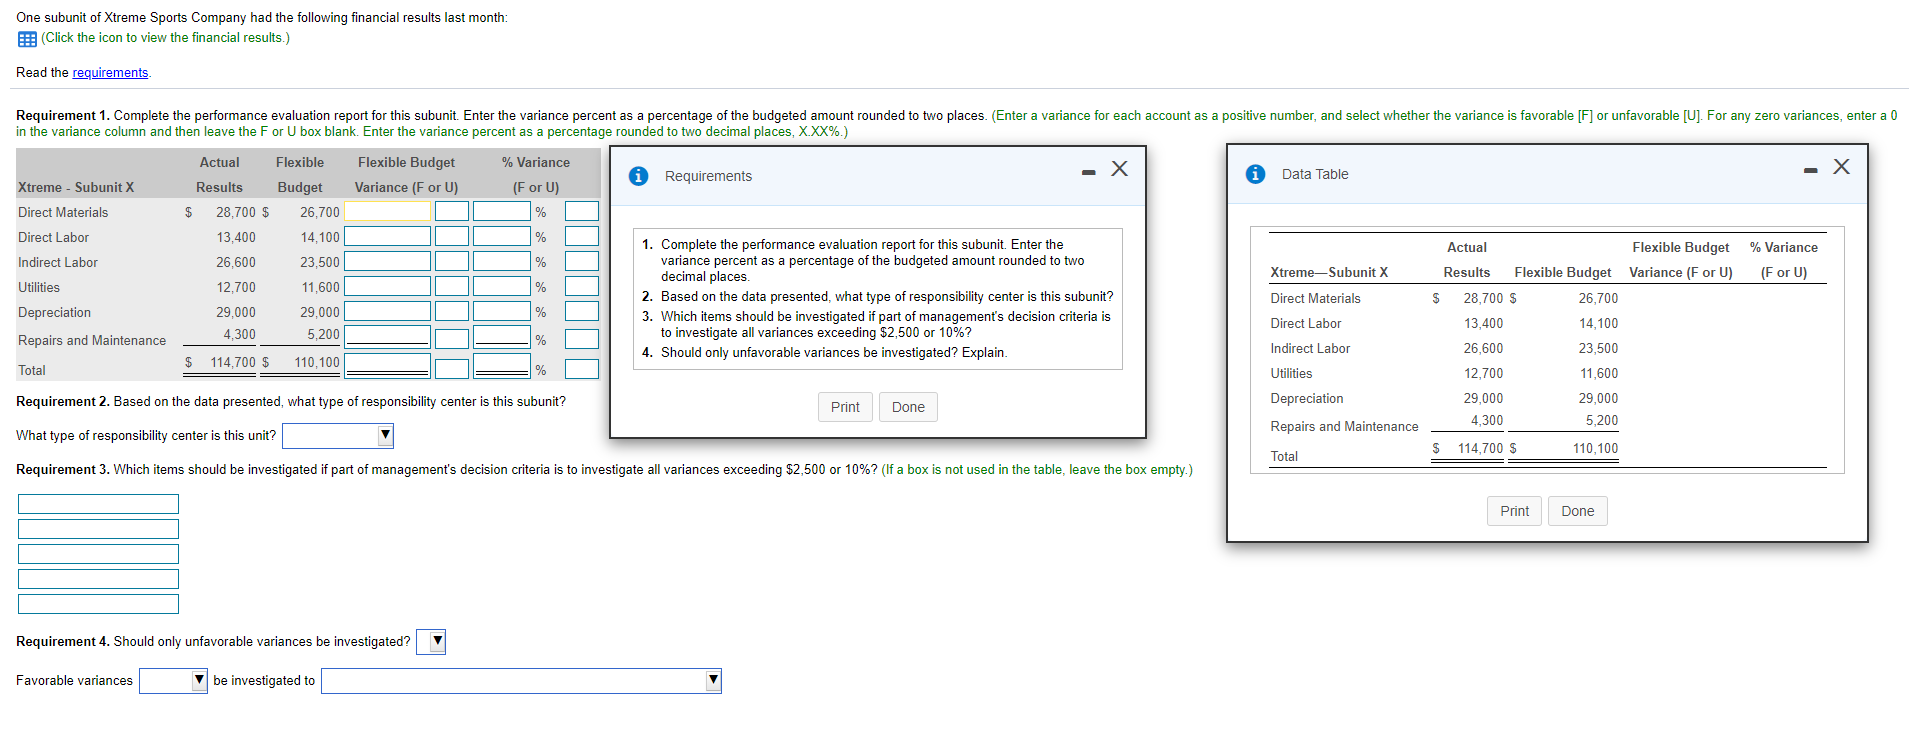1909x730 pixels.
Task: Close the Data Table dialog
Action: (1841, 167)
